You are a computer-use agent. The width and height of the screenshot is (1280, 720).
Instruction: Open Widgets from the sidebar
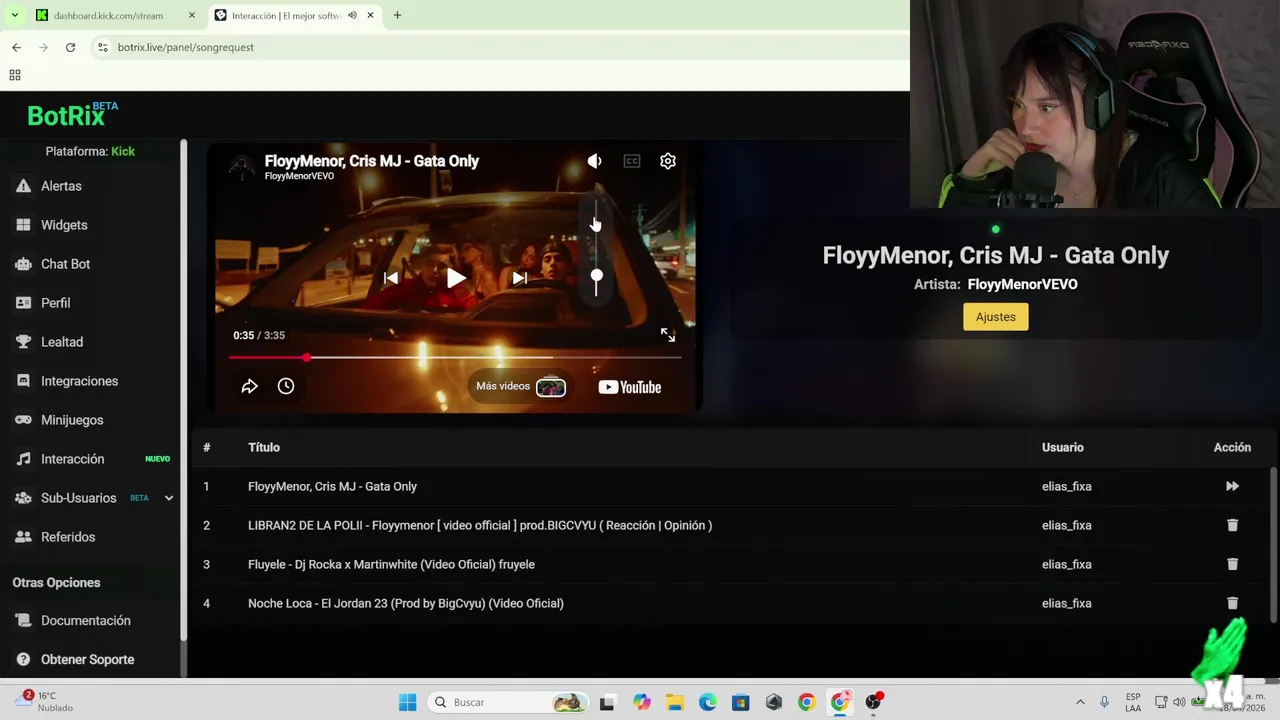pyautogui.click(x=64, y=225)
